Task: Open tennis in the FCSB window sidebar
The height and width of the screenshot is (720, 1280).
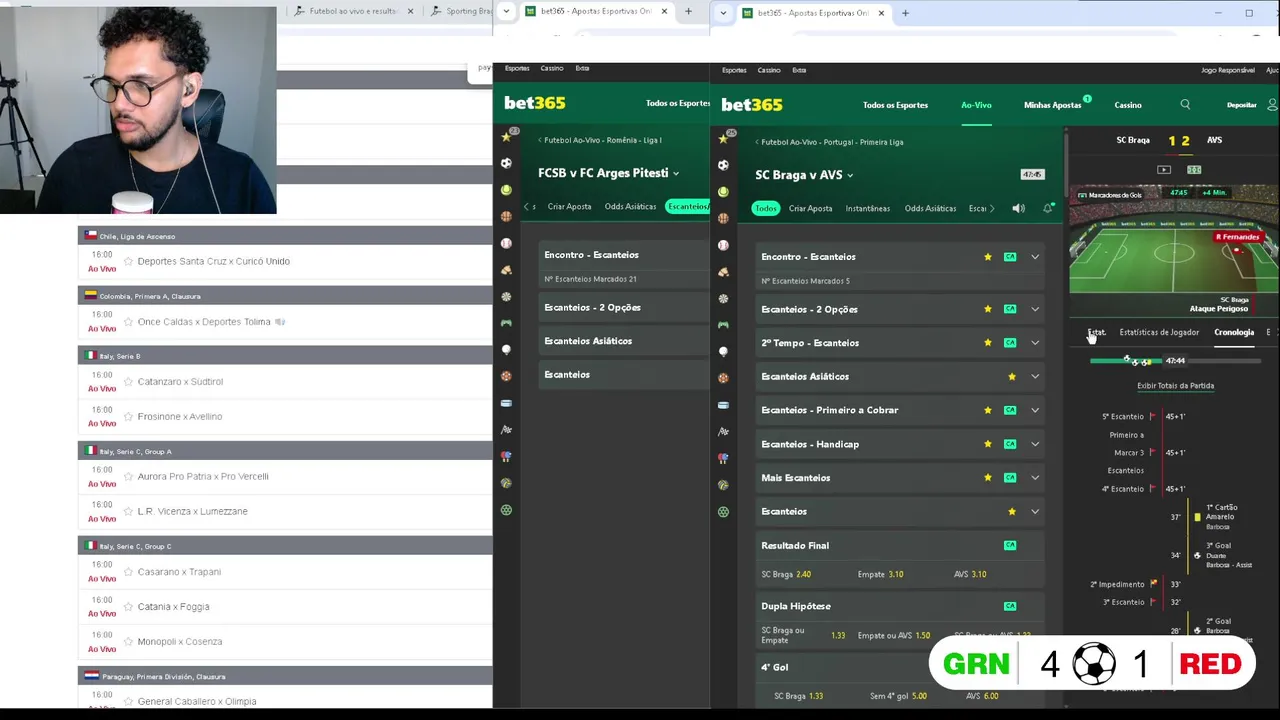Action: click(x=506, y=190)
